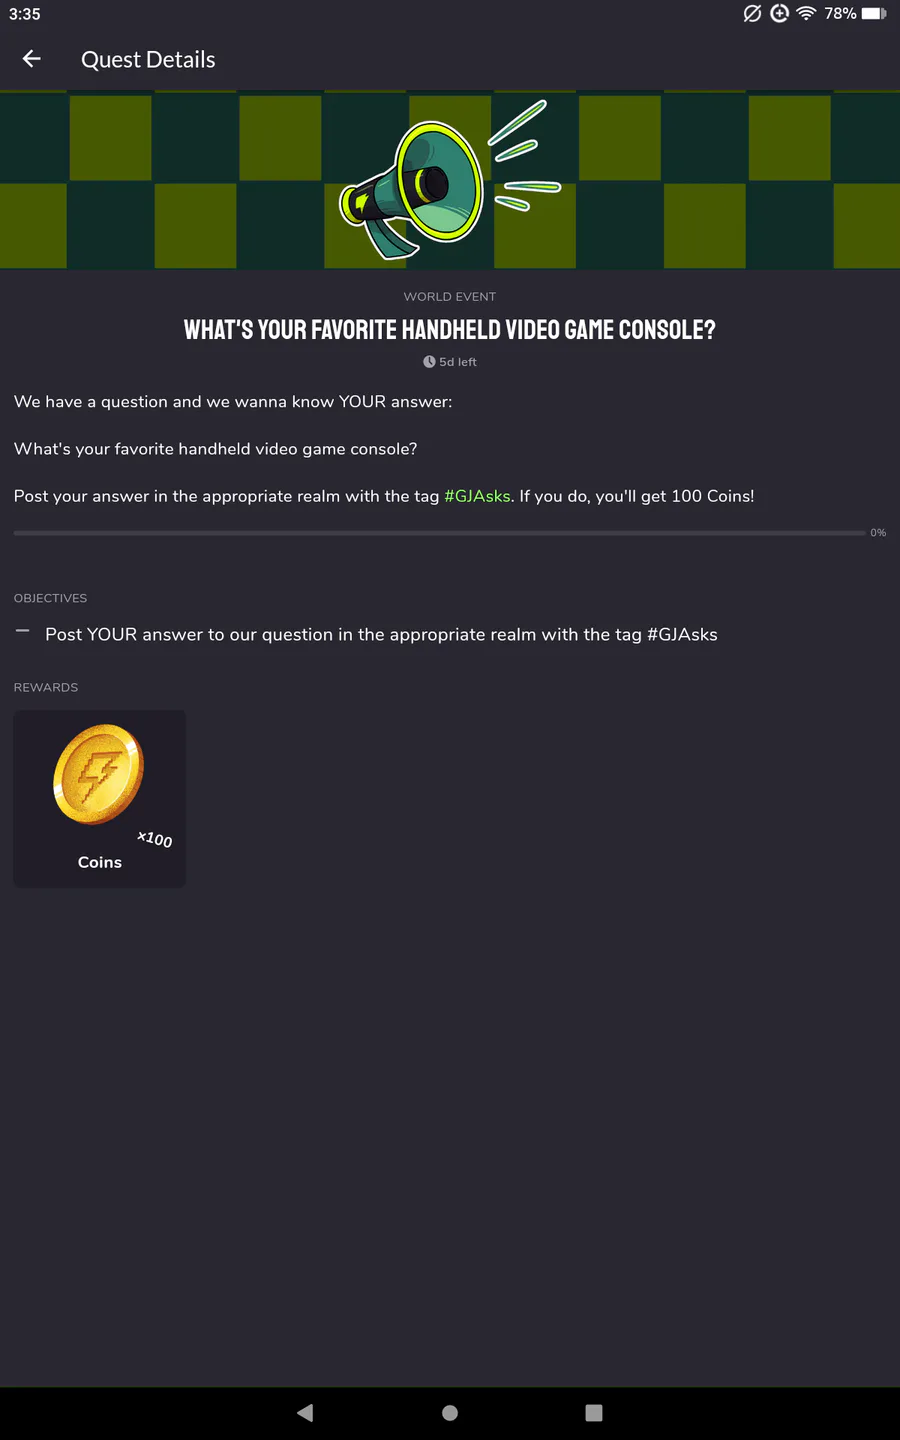Viewport: 900px width, 1440px height.
Task: Click the quest progress bar
Action: pyautogui.click(x=439, y=533)
